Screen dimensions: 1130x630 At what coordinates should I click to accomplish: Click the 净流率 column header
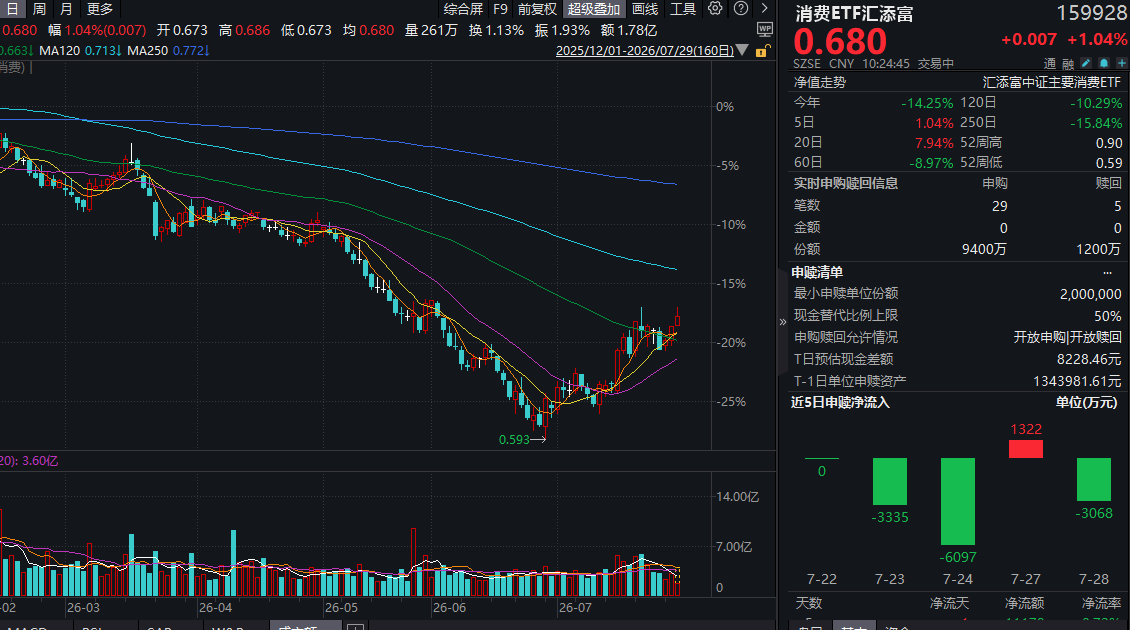1100,603
